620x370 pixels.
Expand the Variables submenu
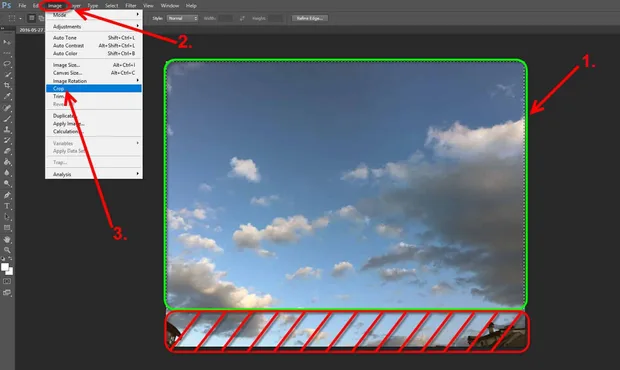pyautogui.click(x=93, y=143)
